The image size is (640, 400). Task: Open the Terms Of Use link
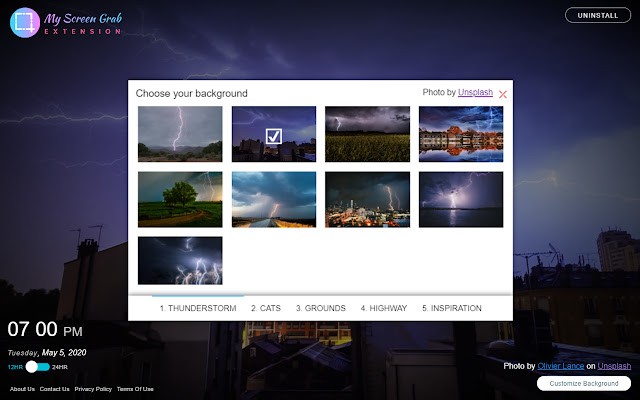pyautogui.click(x=135, y=389)
